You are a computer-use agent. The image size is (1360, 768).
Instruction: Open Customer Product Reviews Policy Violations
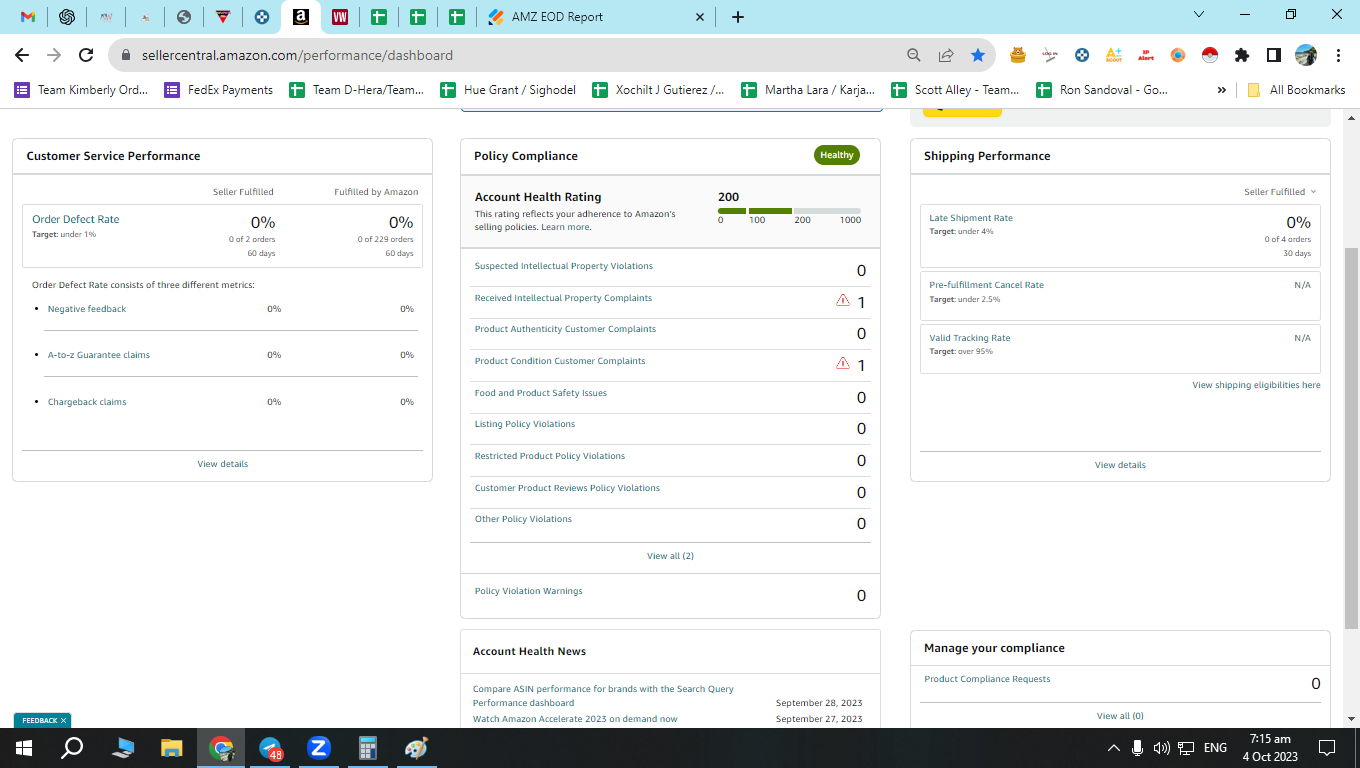(x=567, y=488)
